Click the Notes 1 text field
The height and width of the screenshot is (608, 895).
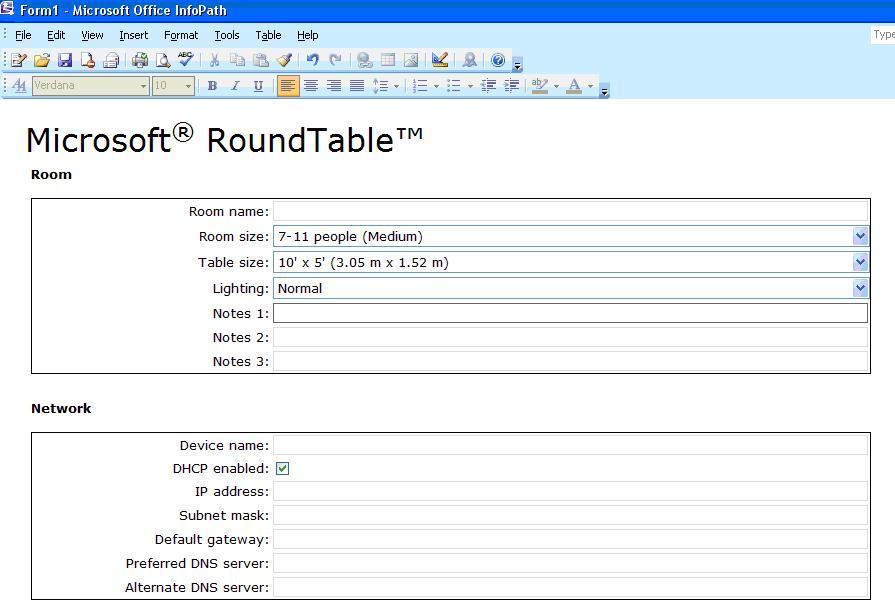[570, 313]
